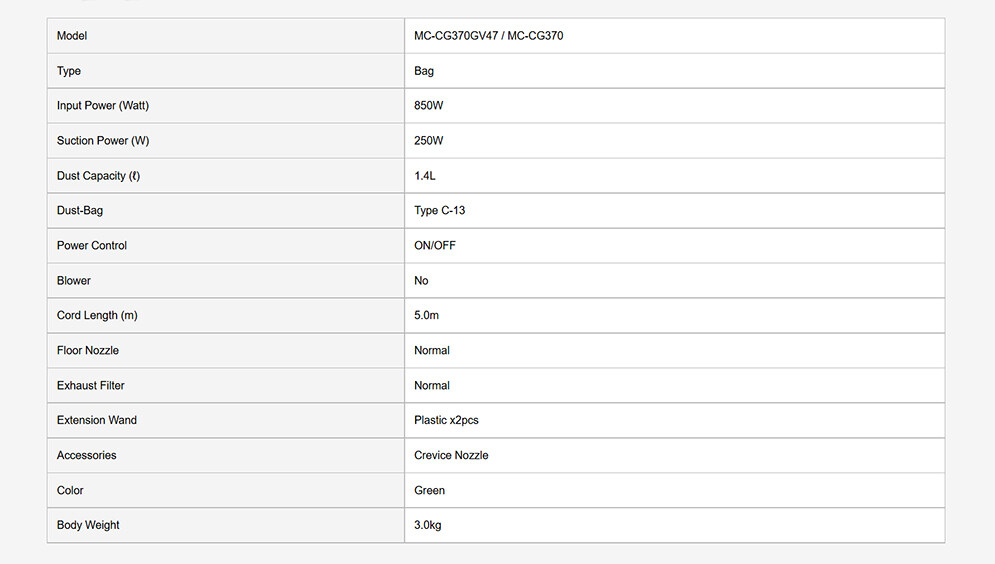Select the 'Model' row label

click(x=72, y=36)
